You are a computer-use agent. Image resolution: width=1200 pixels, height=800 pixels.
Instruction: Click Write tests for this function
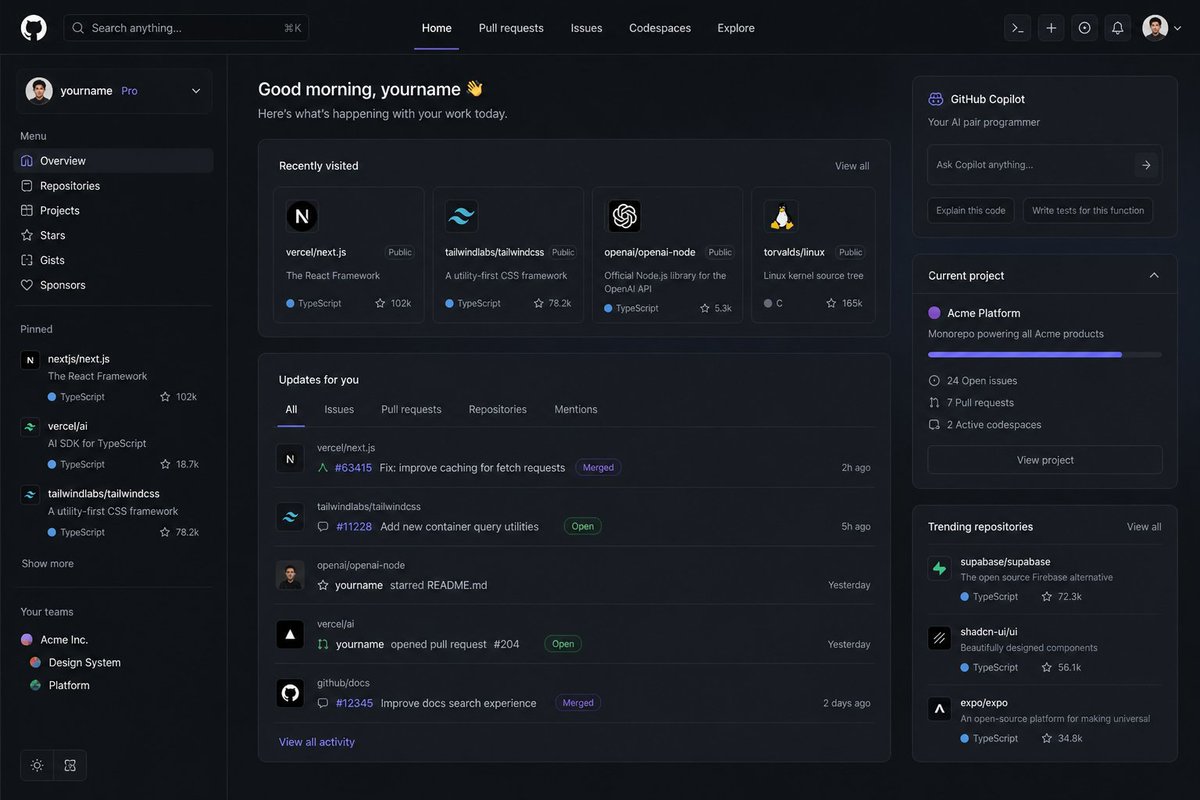[x=1088, y=210]
